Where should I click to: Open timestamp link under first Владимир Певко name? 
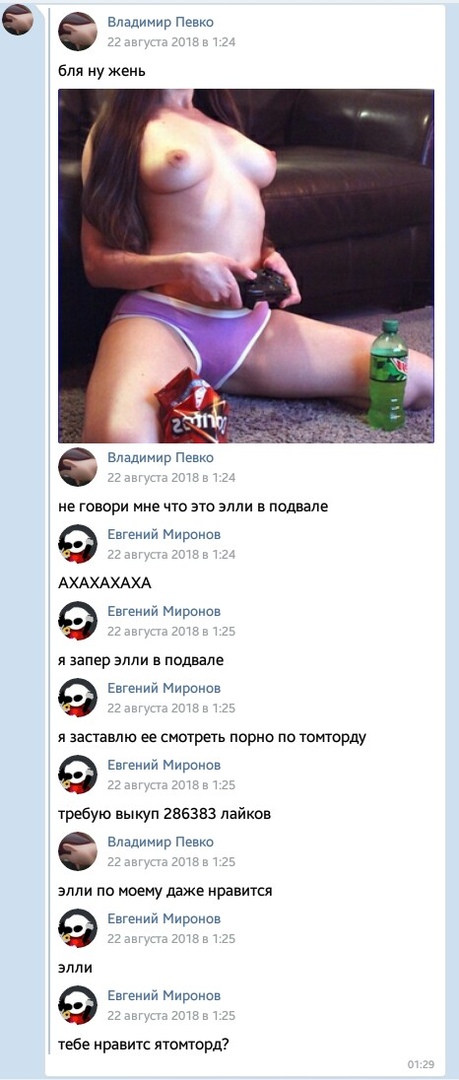tap(172, 41)
